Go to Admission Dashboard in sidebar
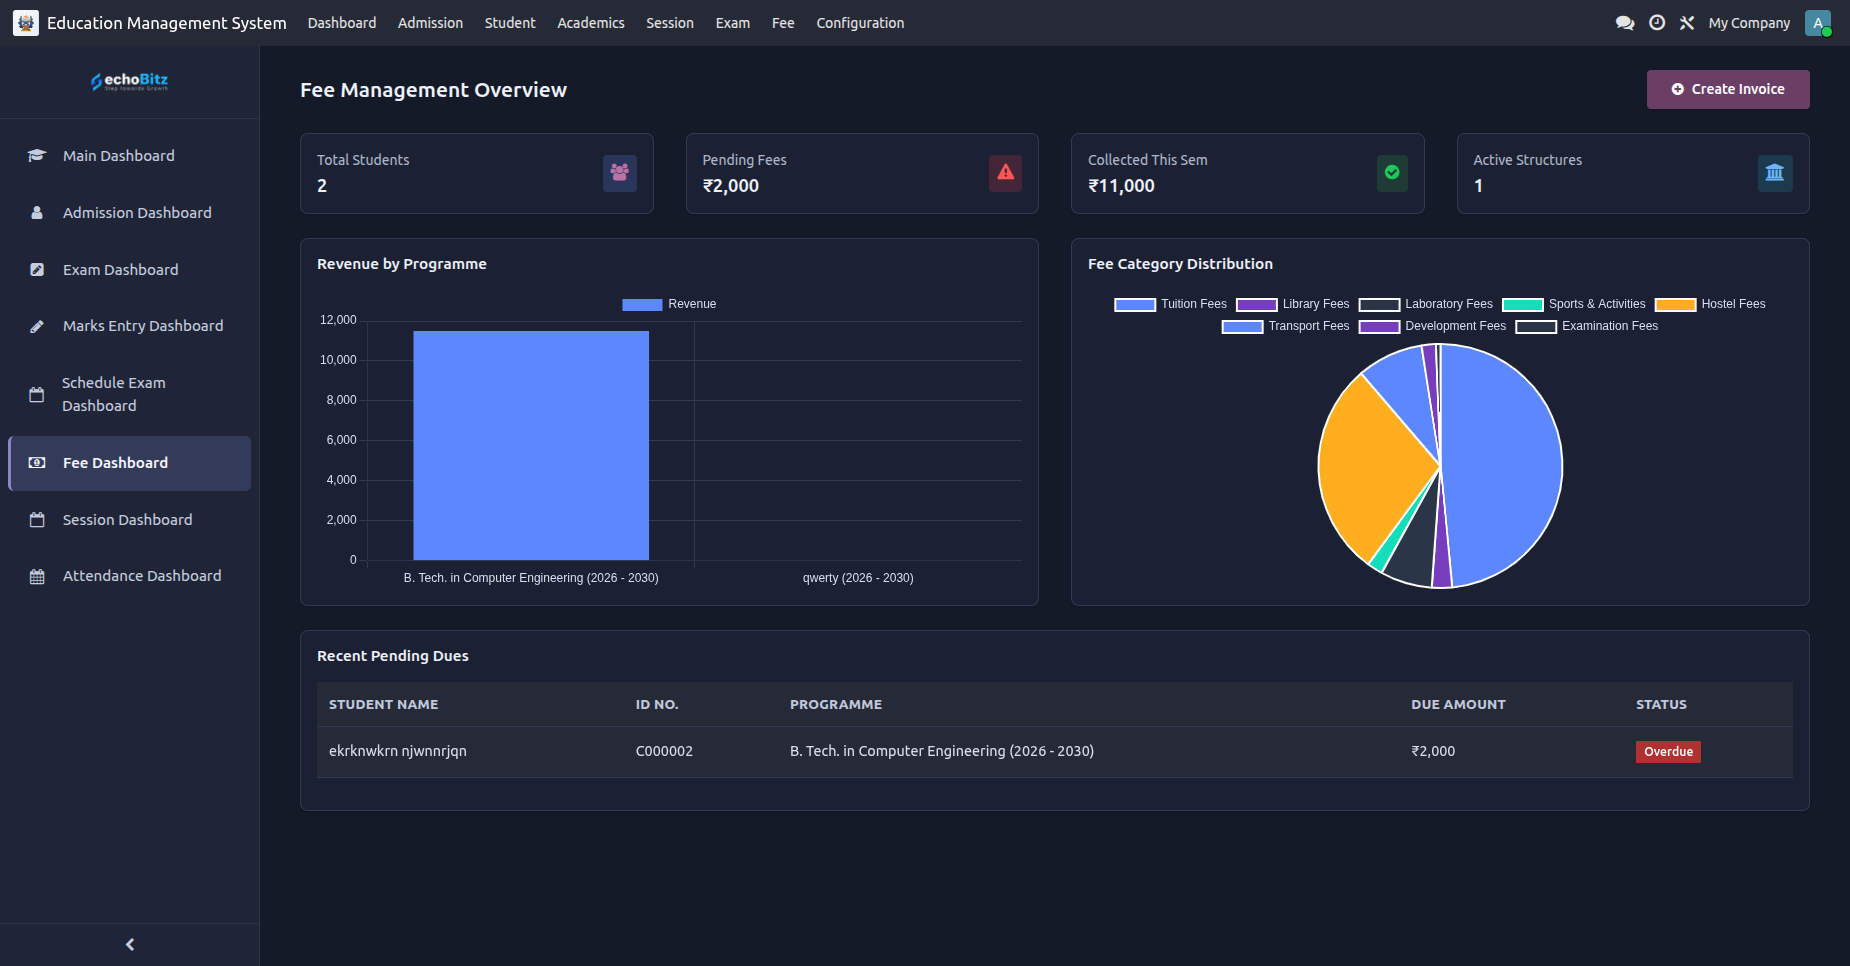 (130, 213)
